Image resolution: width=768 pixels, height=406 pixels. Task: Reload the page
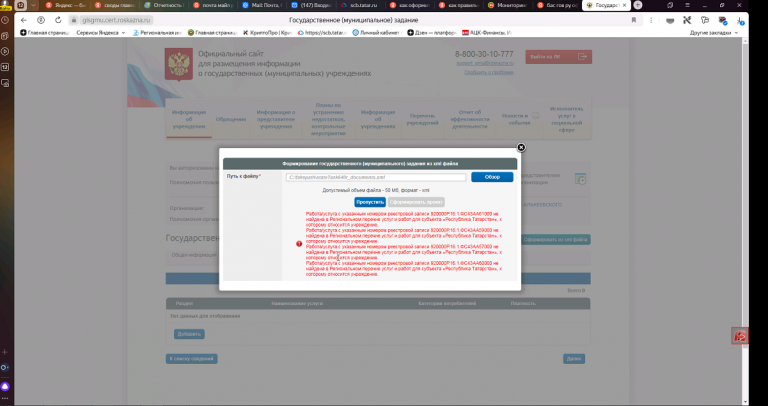point(58,20)
